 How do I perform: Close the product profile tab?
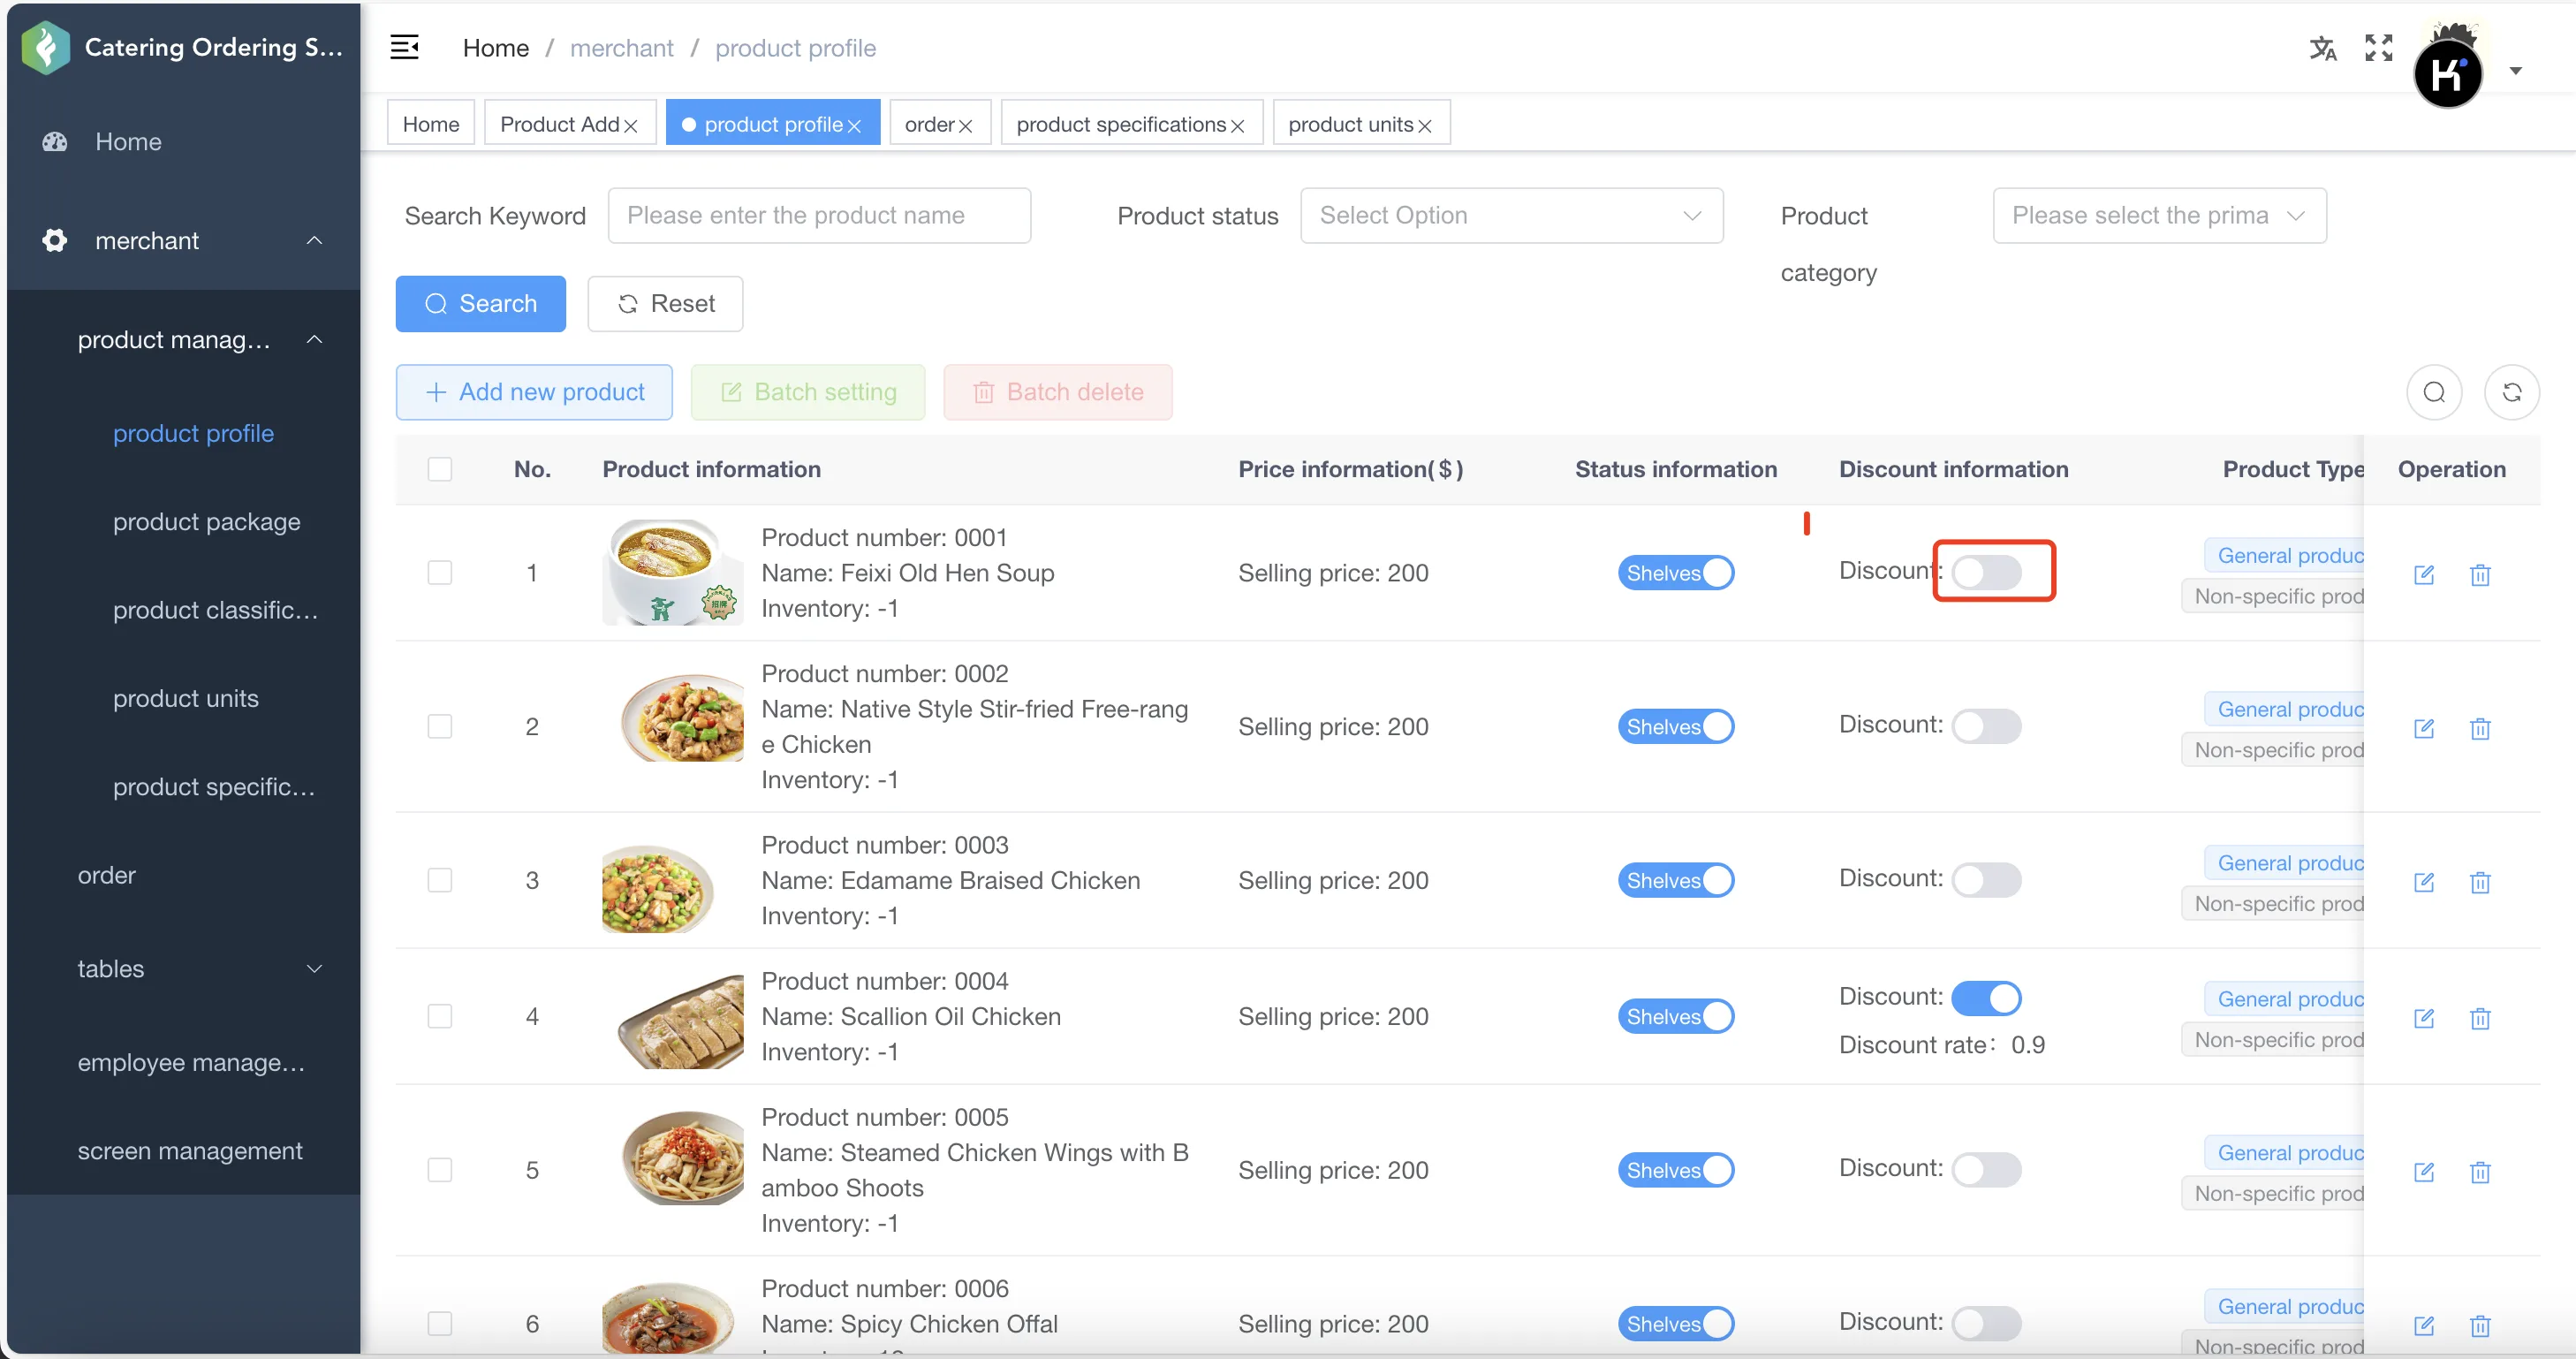[854, 126]
